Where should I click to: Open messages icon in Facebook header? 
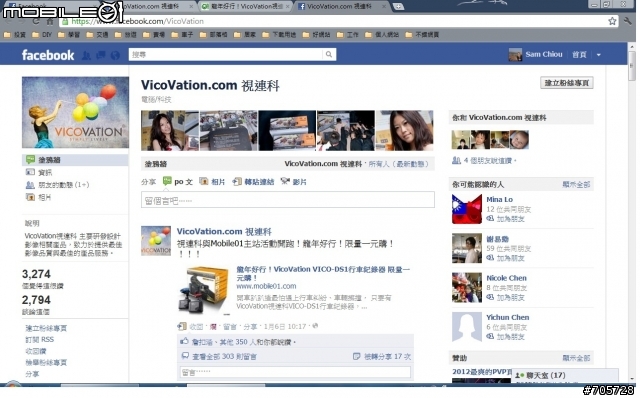pos(101,55)
